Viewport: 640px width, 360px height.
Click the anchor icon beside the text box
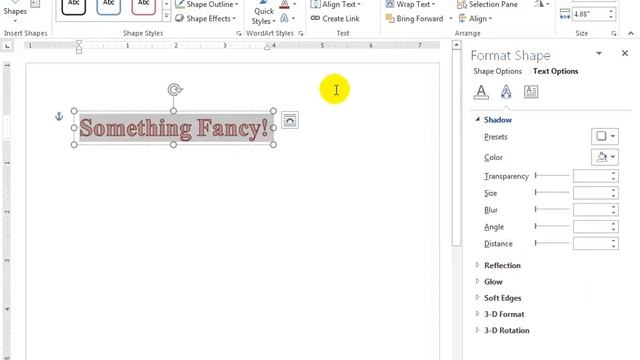59,116
